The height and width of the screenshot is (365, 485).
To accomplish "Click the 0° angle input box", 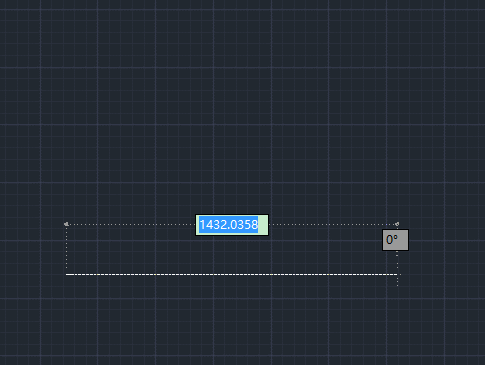I will [395, 240].
